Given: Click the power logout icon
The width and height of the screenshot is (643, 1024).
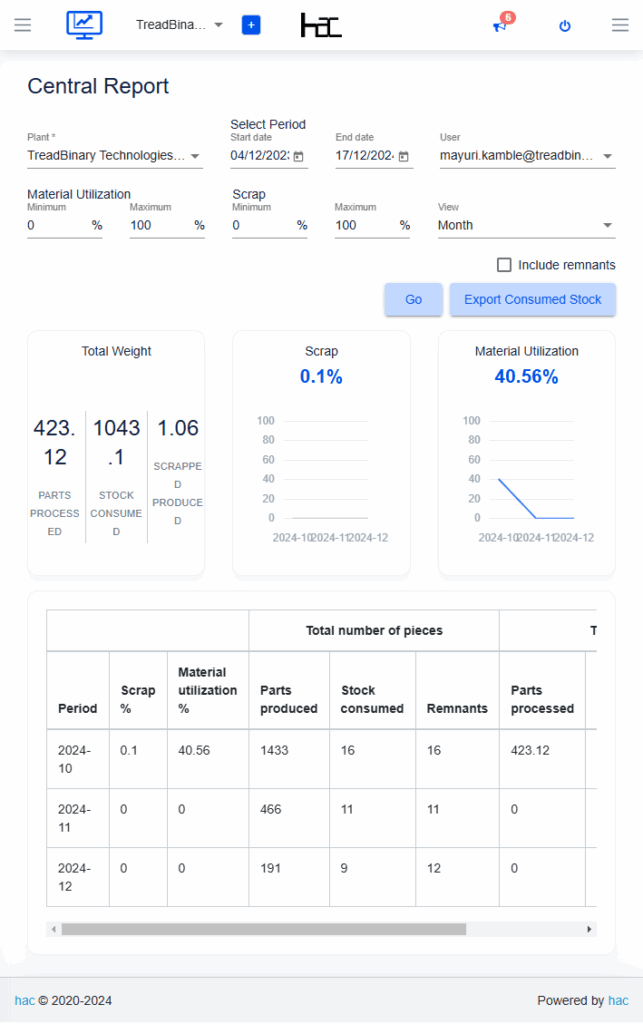Looking at the screenshot, I should click(565, 26).
